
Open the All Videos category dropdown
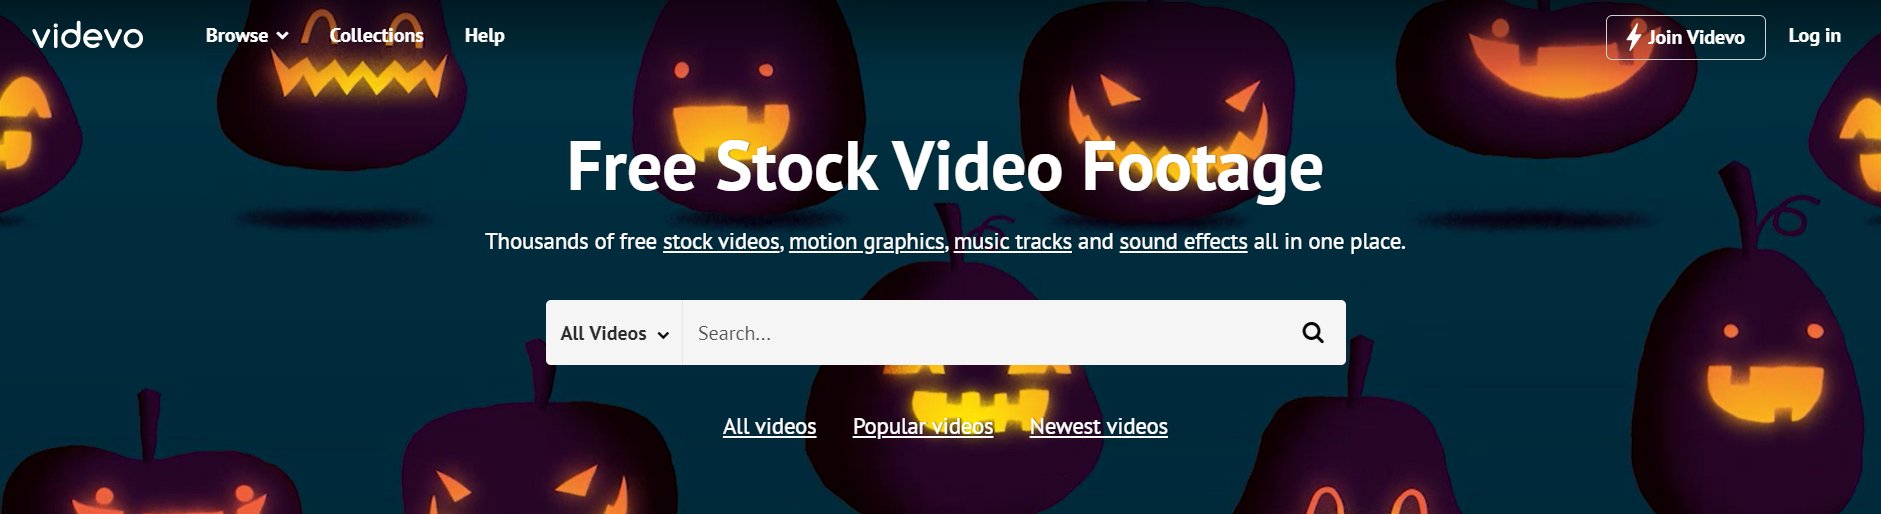pyautogui.click(x=614, y=333)
